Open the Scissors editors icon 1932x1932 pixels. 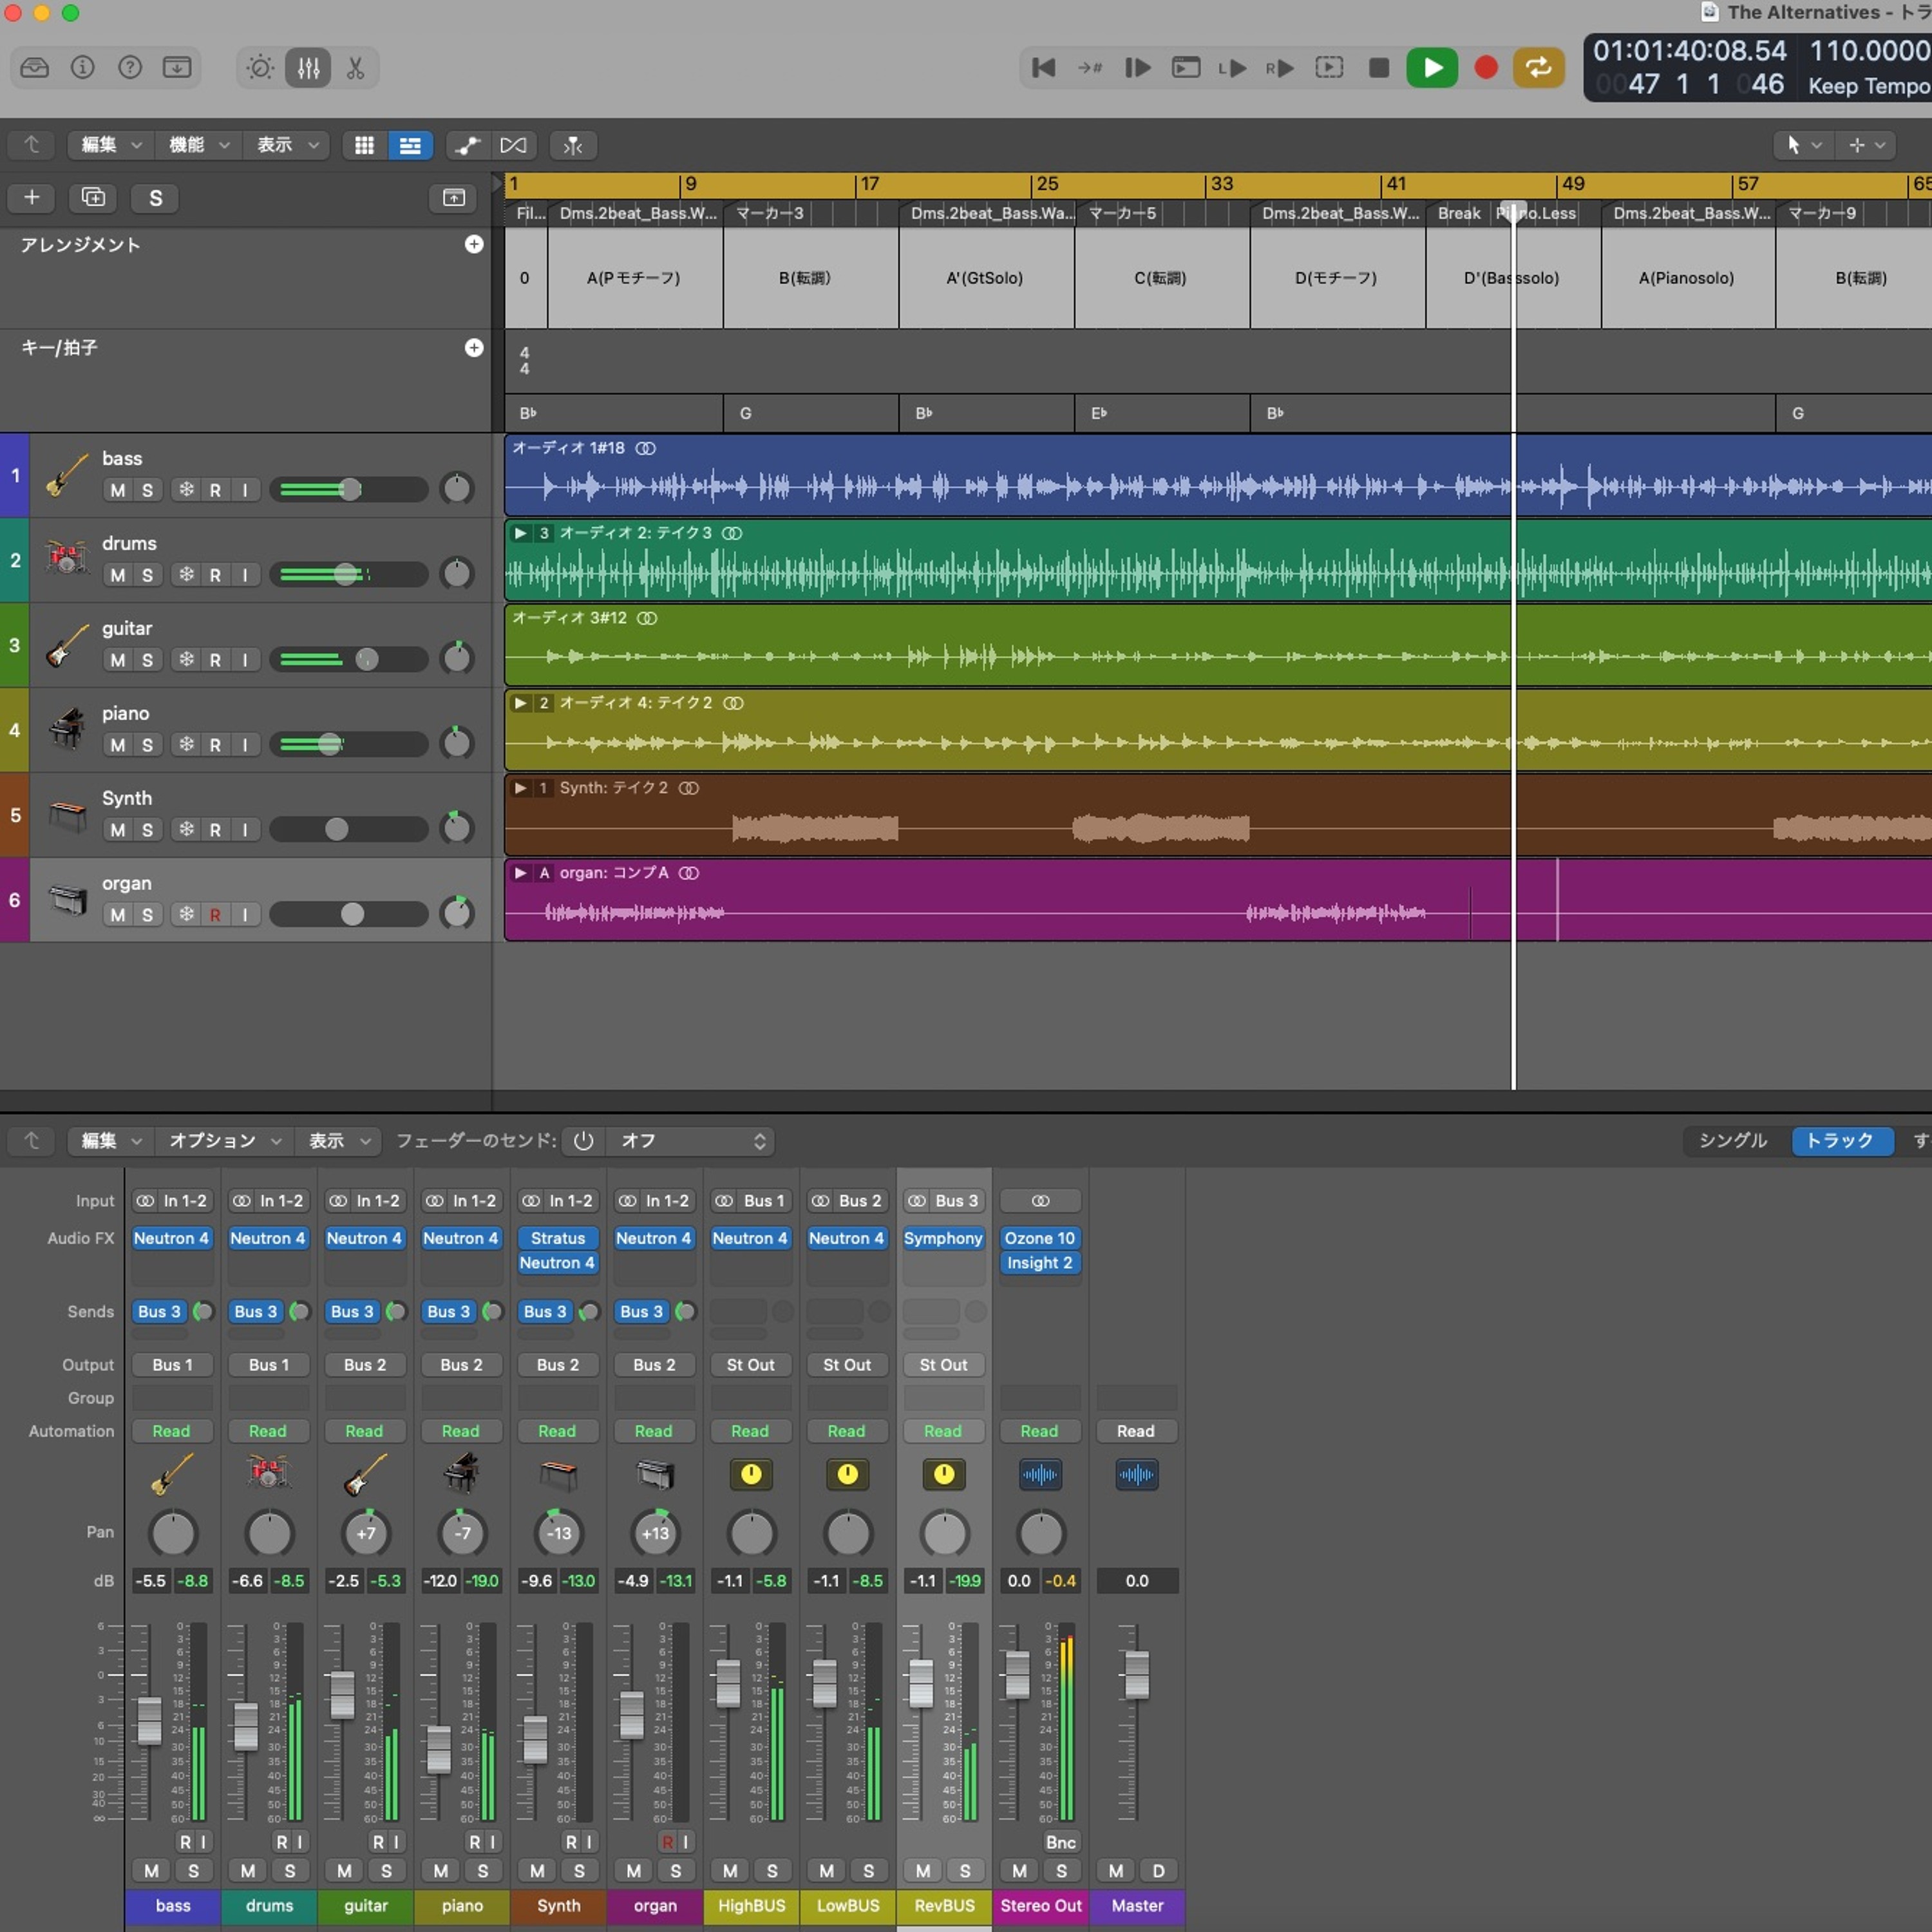355,68
